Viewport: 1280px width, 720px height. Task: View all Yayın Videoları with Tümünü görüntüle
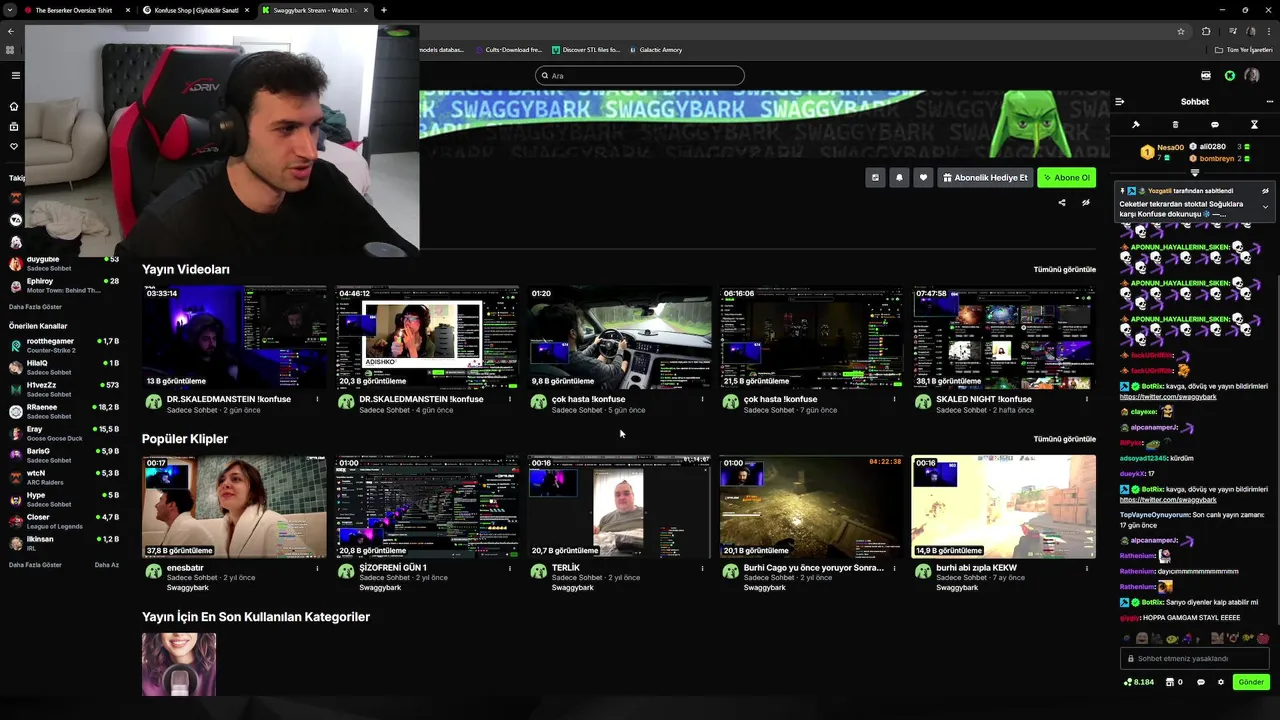(1064, 269)
